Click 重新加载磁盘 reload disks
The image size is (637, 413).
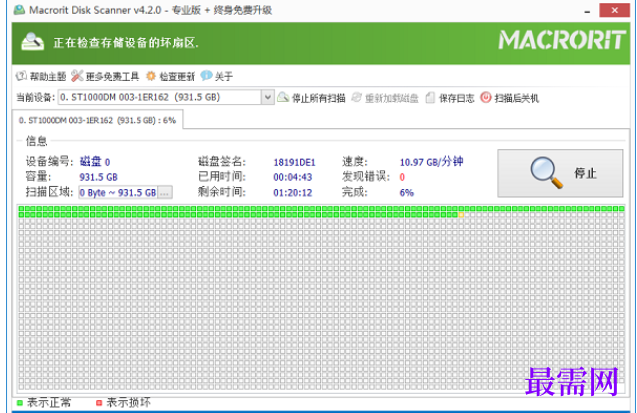385,98
